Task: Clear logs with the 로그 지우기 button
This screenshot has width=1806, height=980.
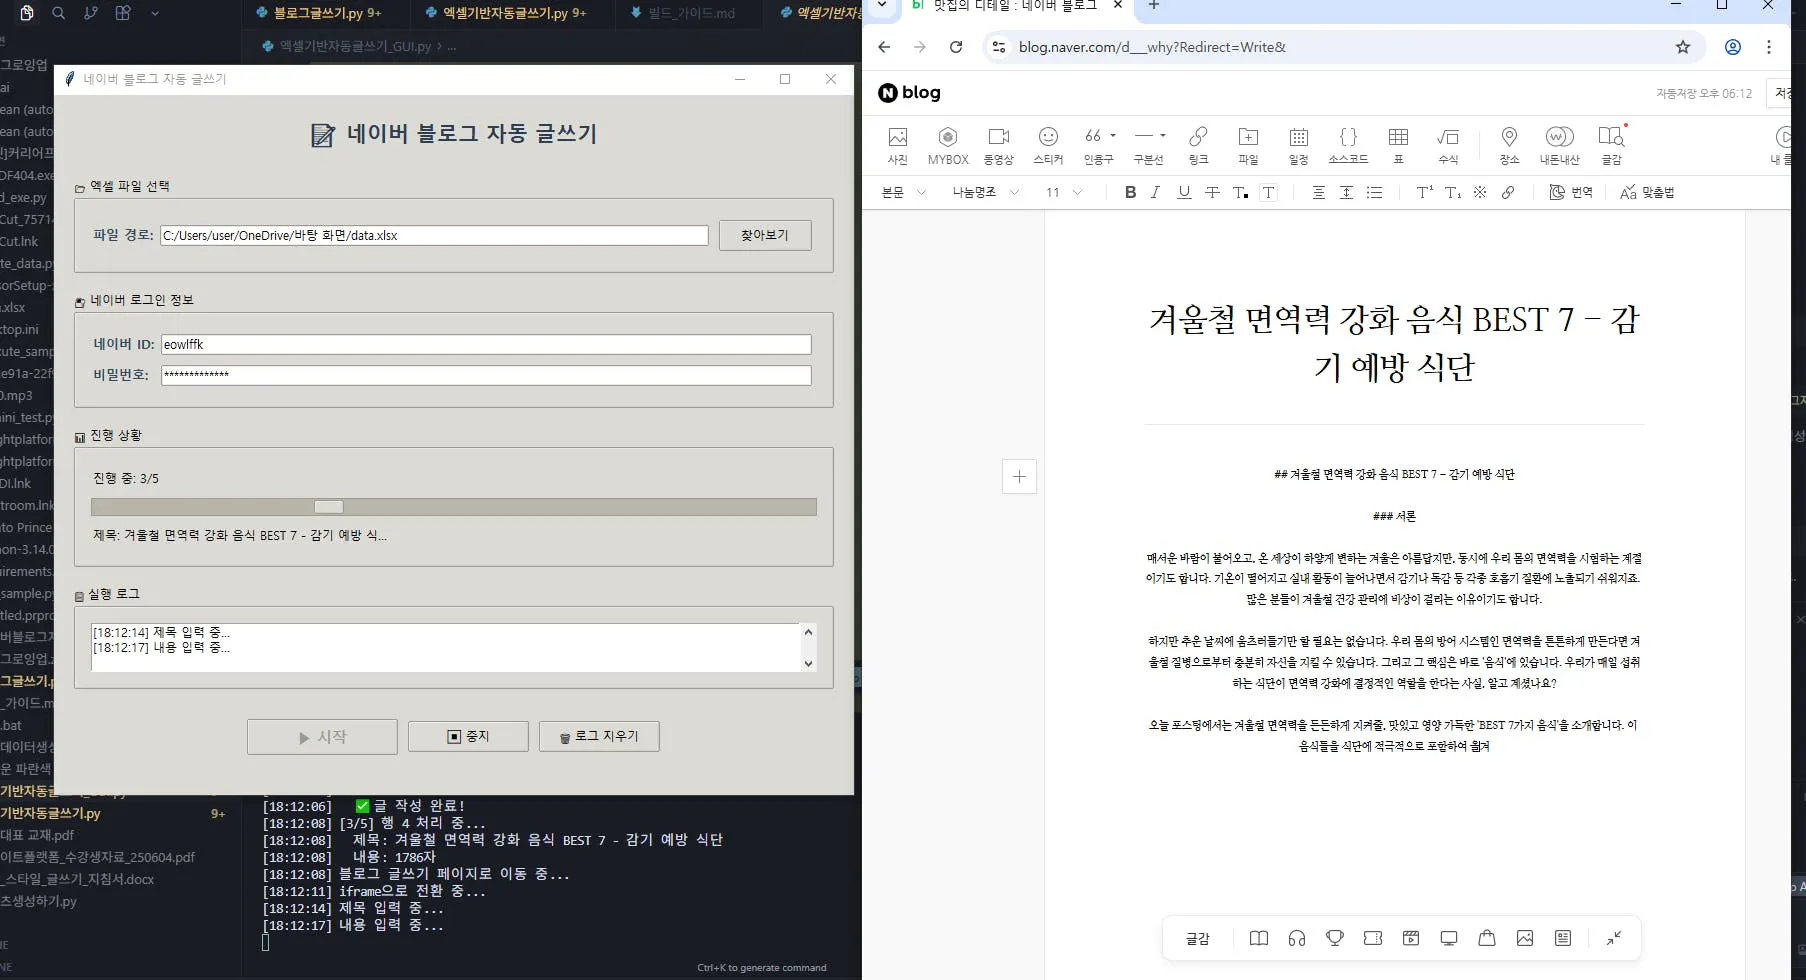Action: [598, 736]
